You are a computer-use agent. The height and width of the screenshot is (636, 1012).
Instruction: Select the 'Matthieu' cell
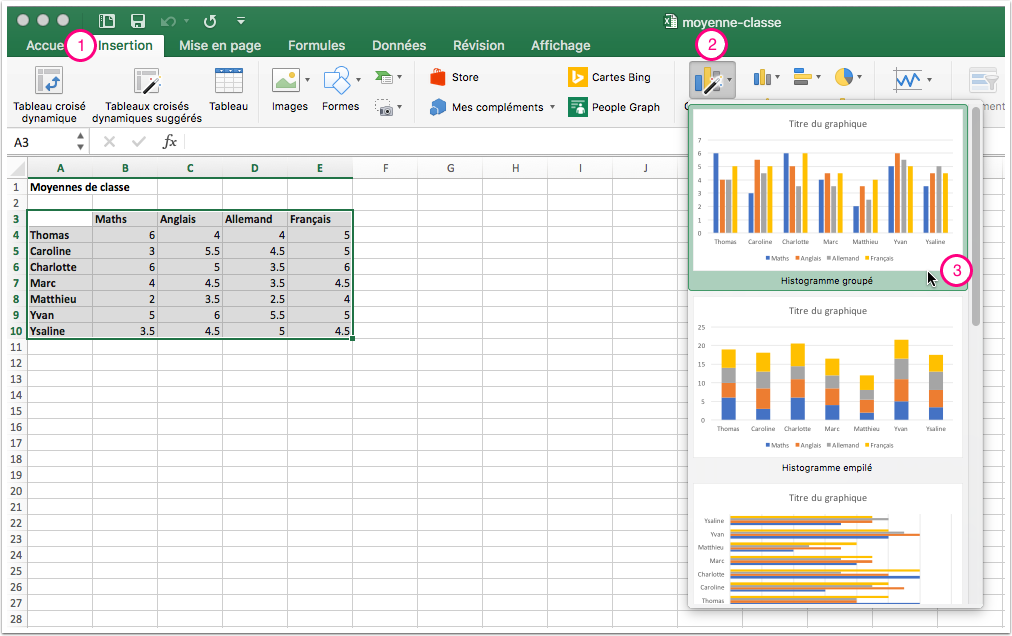click(x=60, y=299)
